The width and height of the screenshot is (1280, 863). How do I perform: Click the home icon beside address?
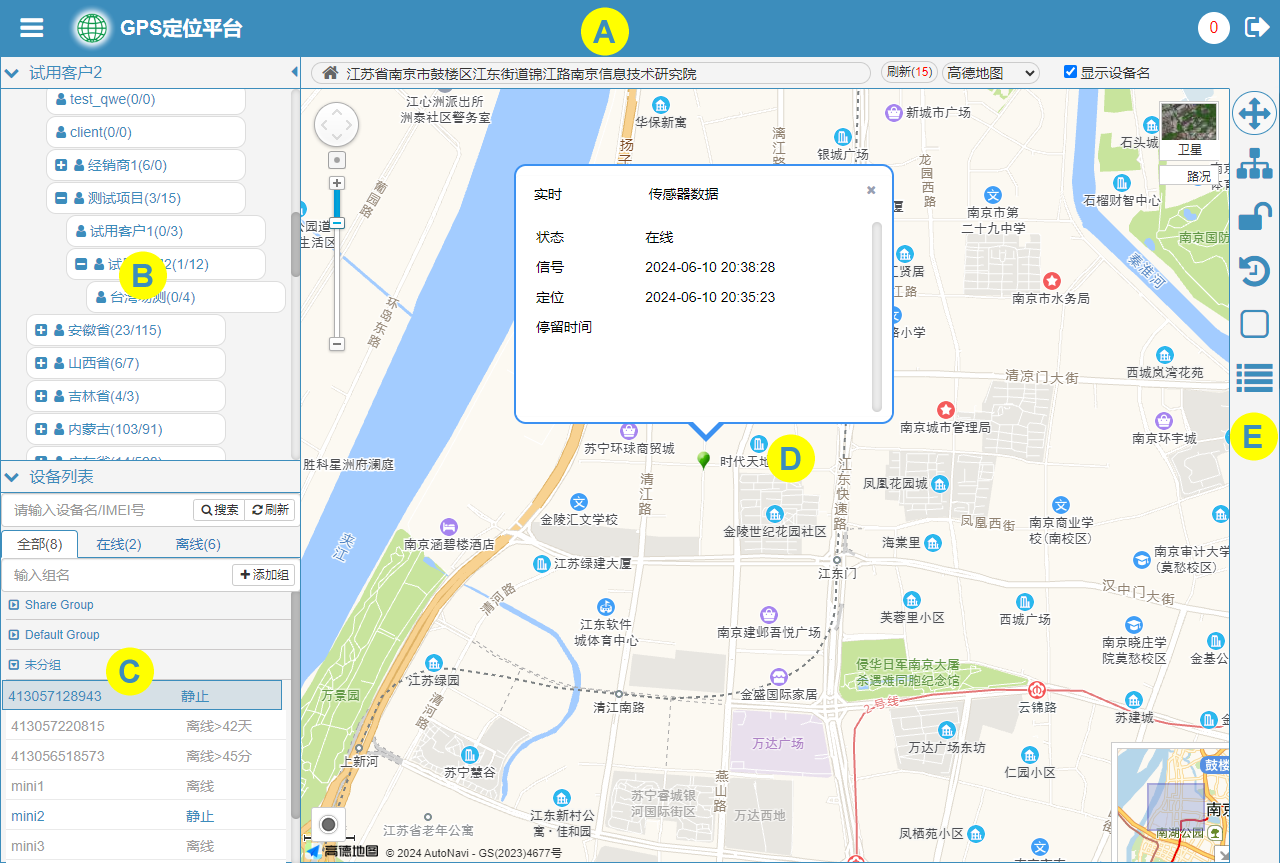click(329, 73)
